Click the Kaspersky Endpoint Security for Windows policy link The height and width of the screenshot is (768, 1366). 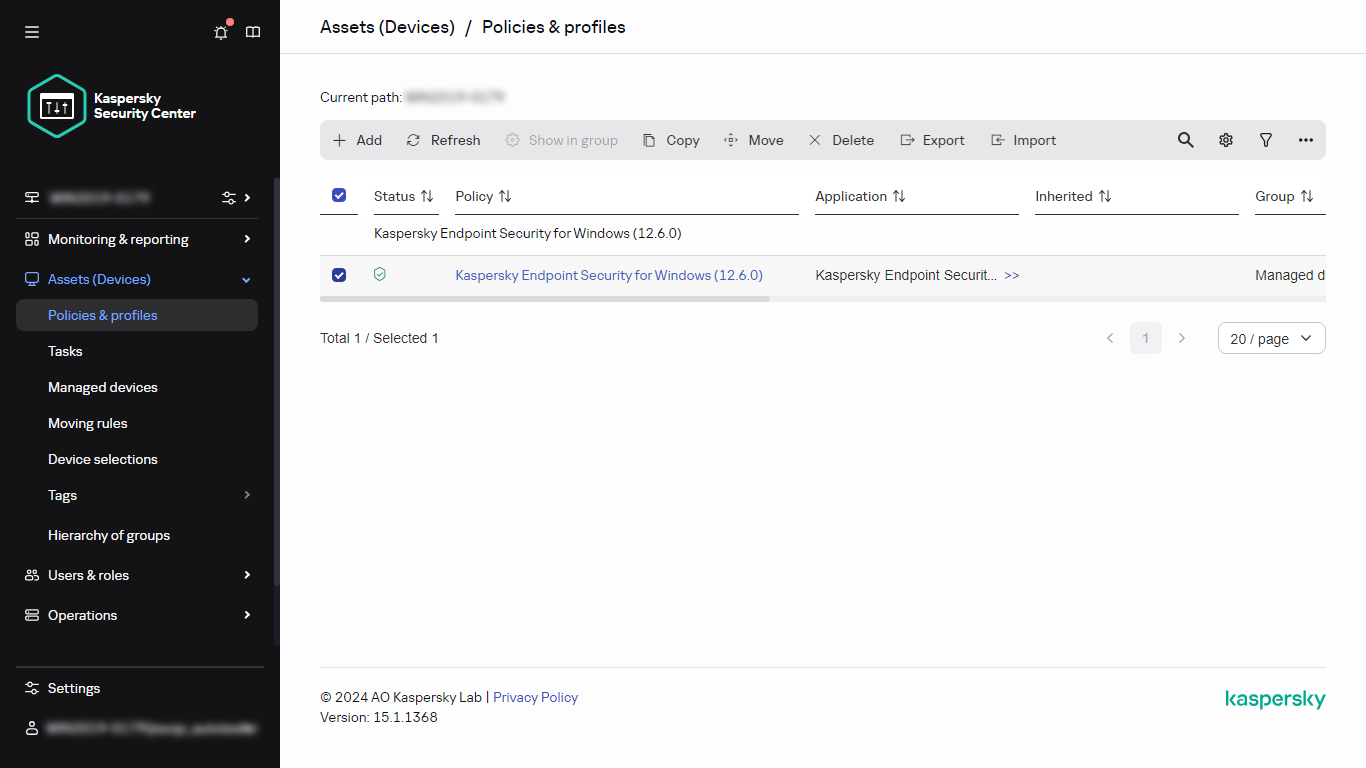608,275
